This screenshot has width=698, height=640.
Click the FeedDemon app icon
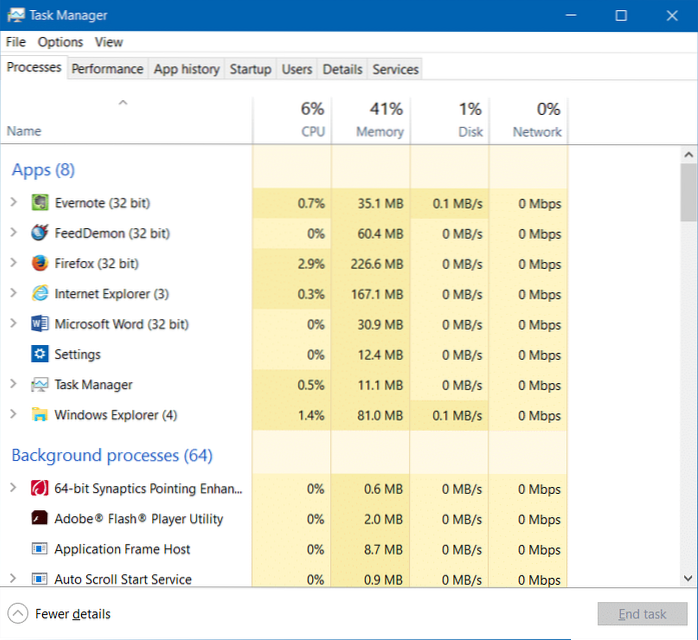pos(40,233)
